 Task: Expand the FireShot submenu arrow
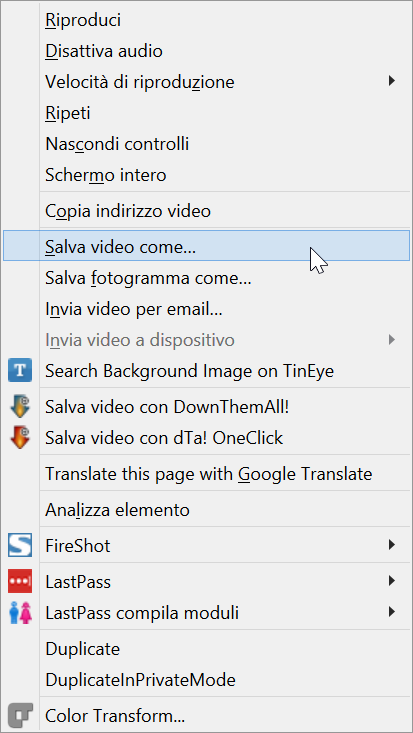[x=392, y=545]
